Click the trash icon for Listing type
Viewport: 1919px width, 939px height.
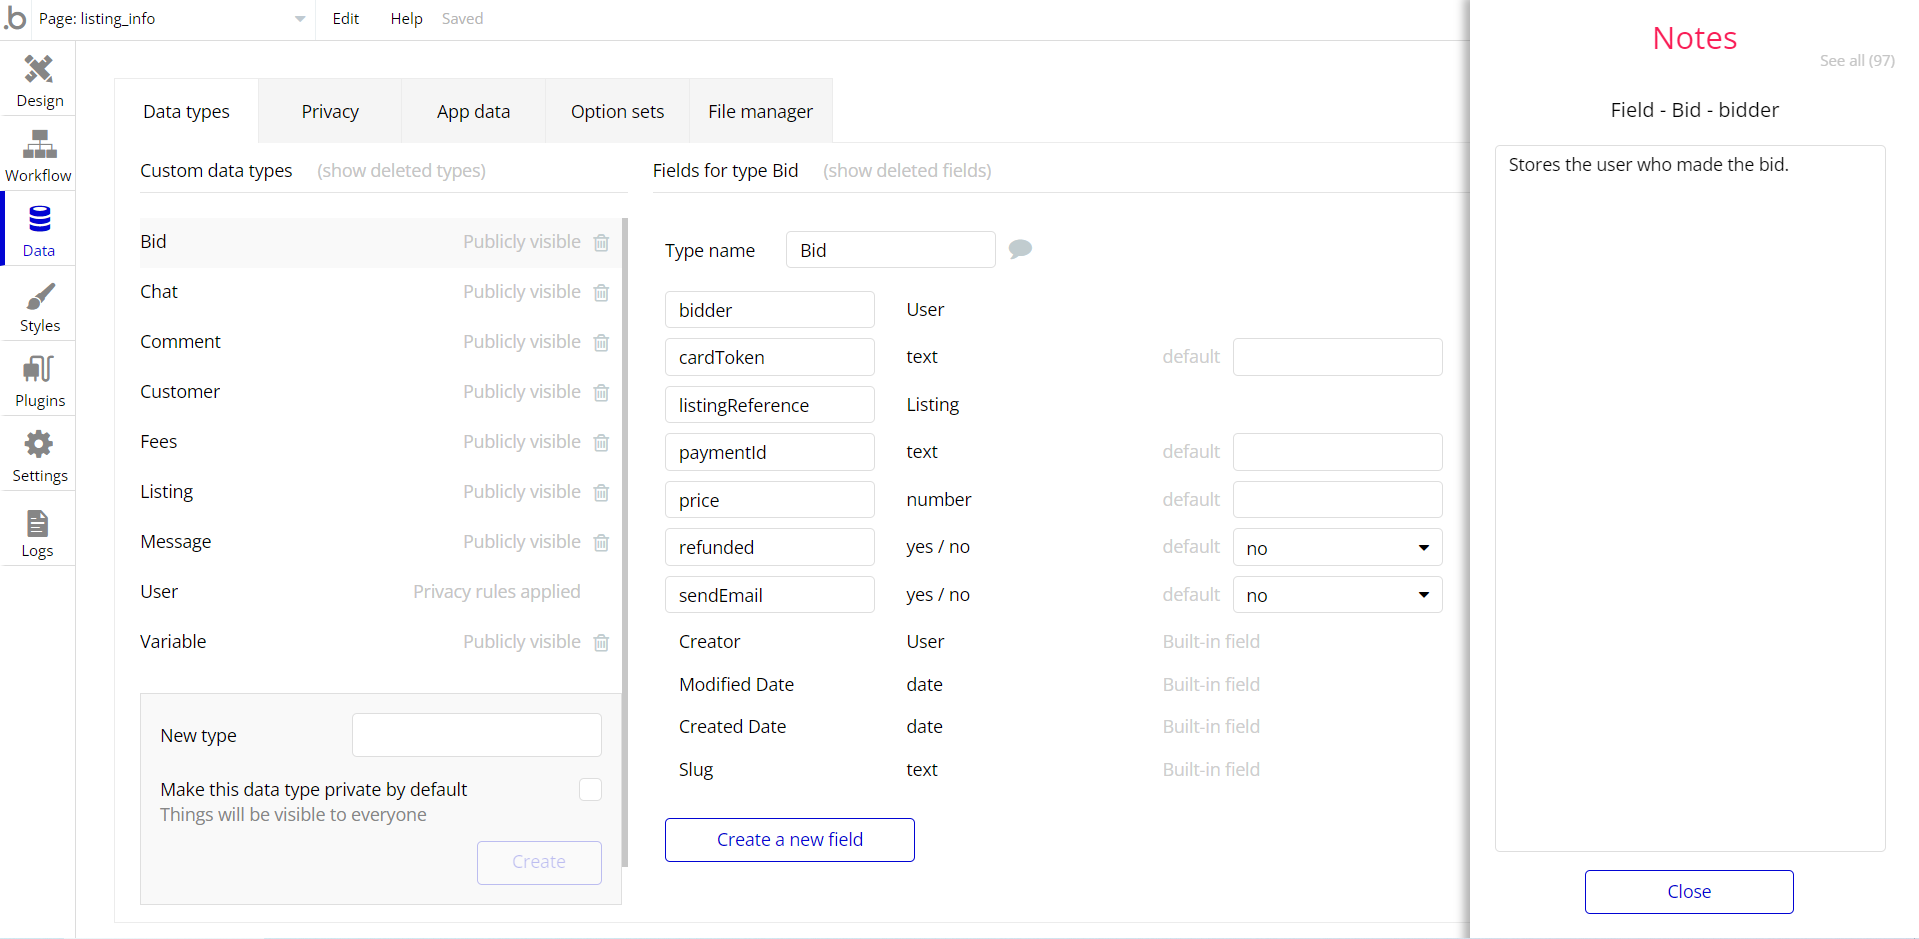click(601, 493)
